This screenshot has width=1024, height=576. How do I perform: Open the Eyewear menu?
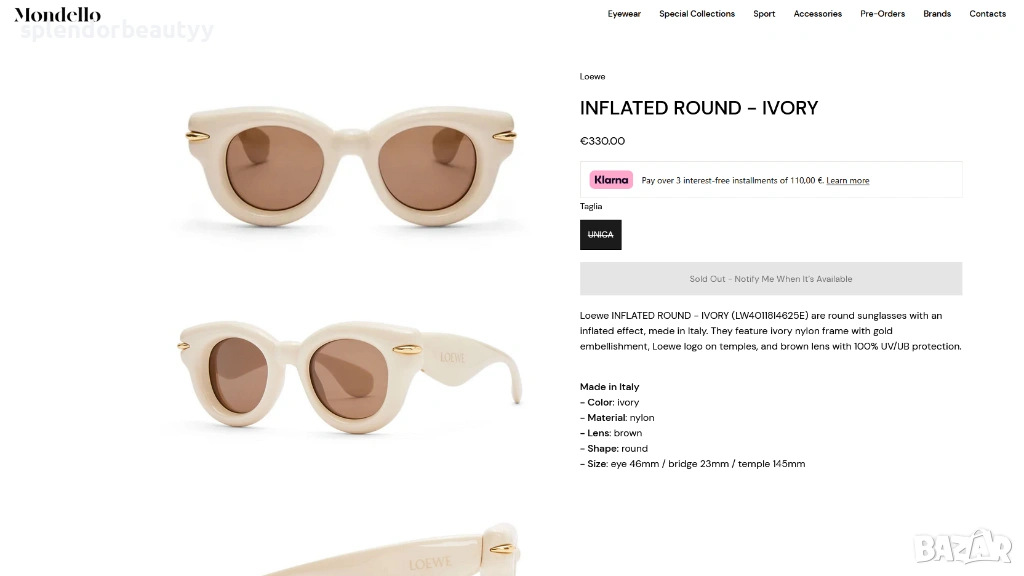click(624, 14)
